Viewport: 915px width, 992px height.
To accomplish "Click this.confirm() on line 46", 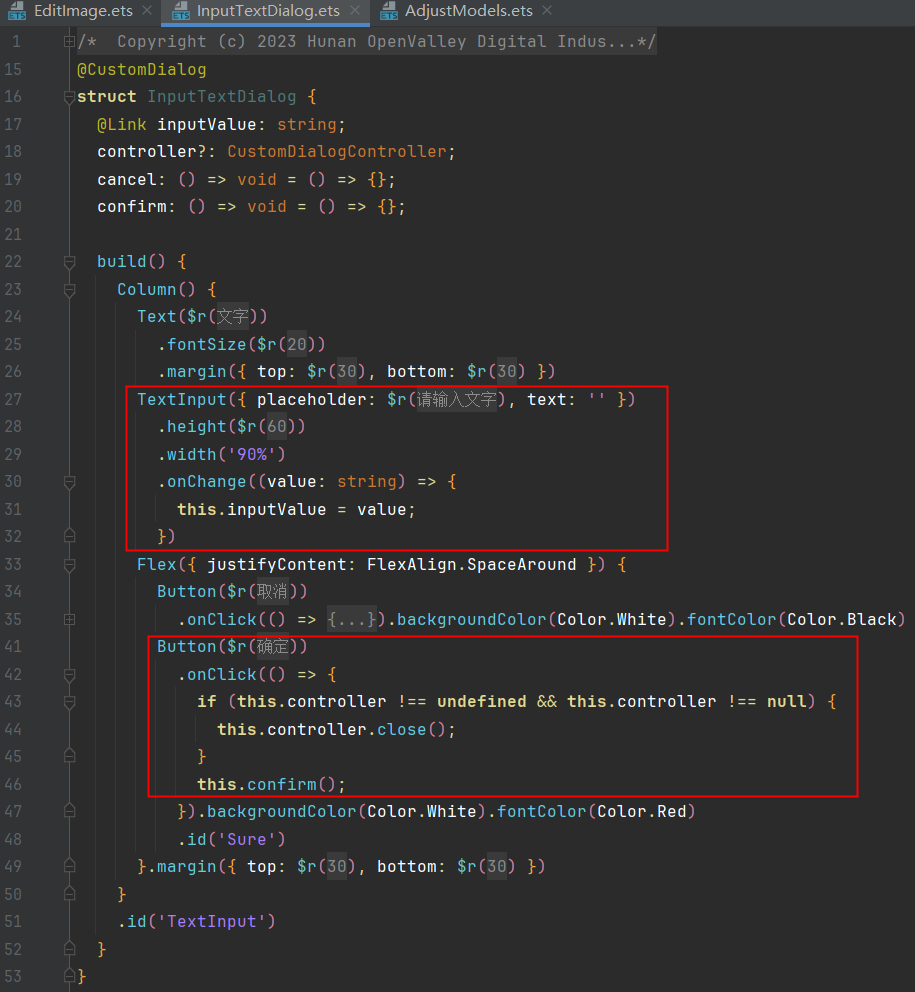I will 267,785.
